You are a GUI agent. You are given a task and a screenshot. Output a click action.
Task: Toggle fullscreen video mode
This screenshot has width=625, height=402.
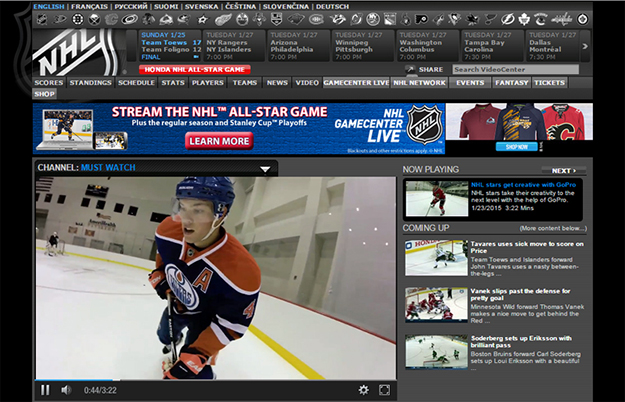(x=384, y=389)
